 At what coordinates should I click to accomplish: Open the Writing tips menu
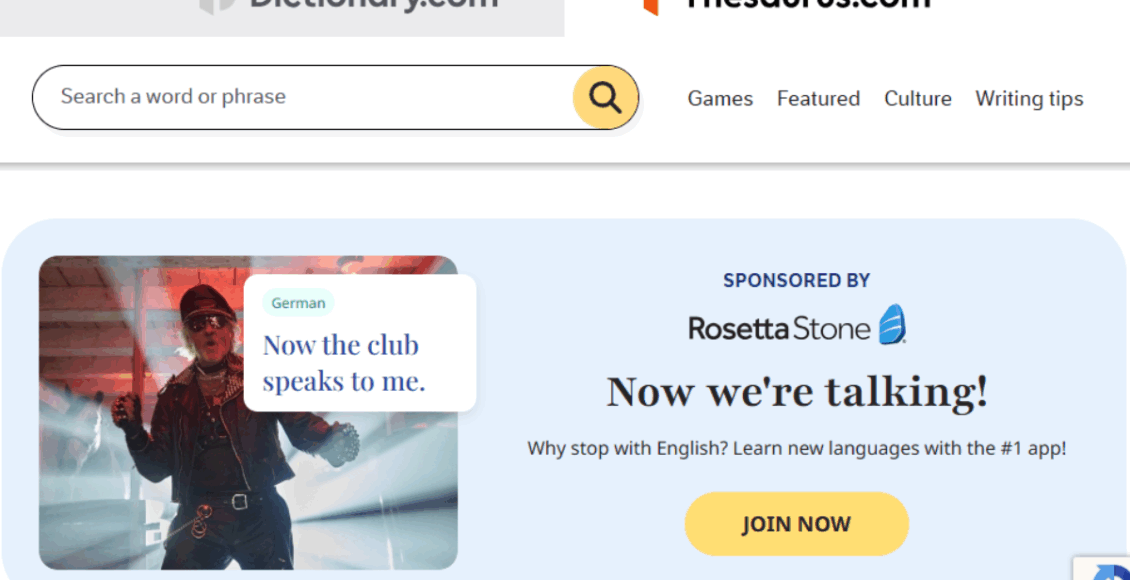(x=1029, y=99)
